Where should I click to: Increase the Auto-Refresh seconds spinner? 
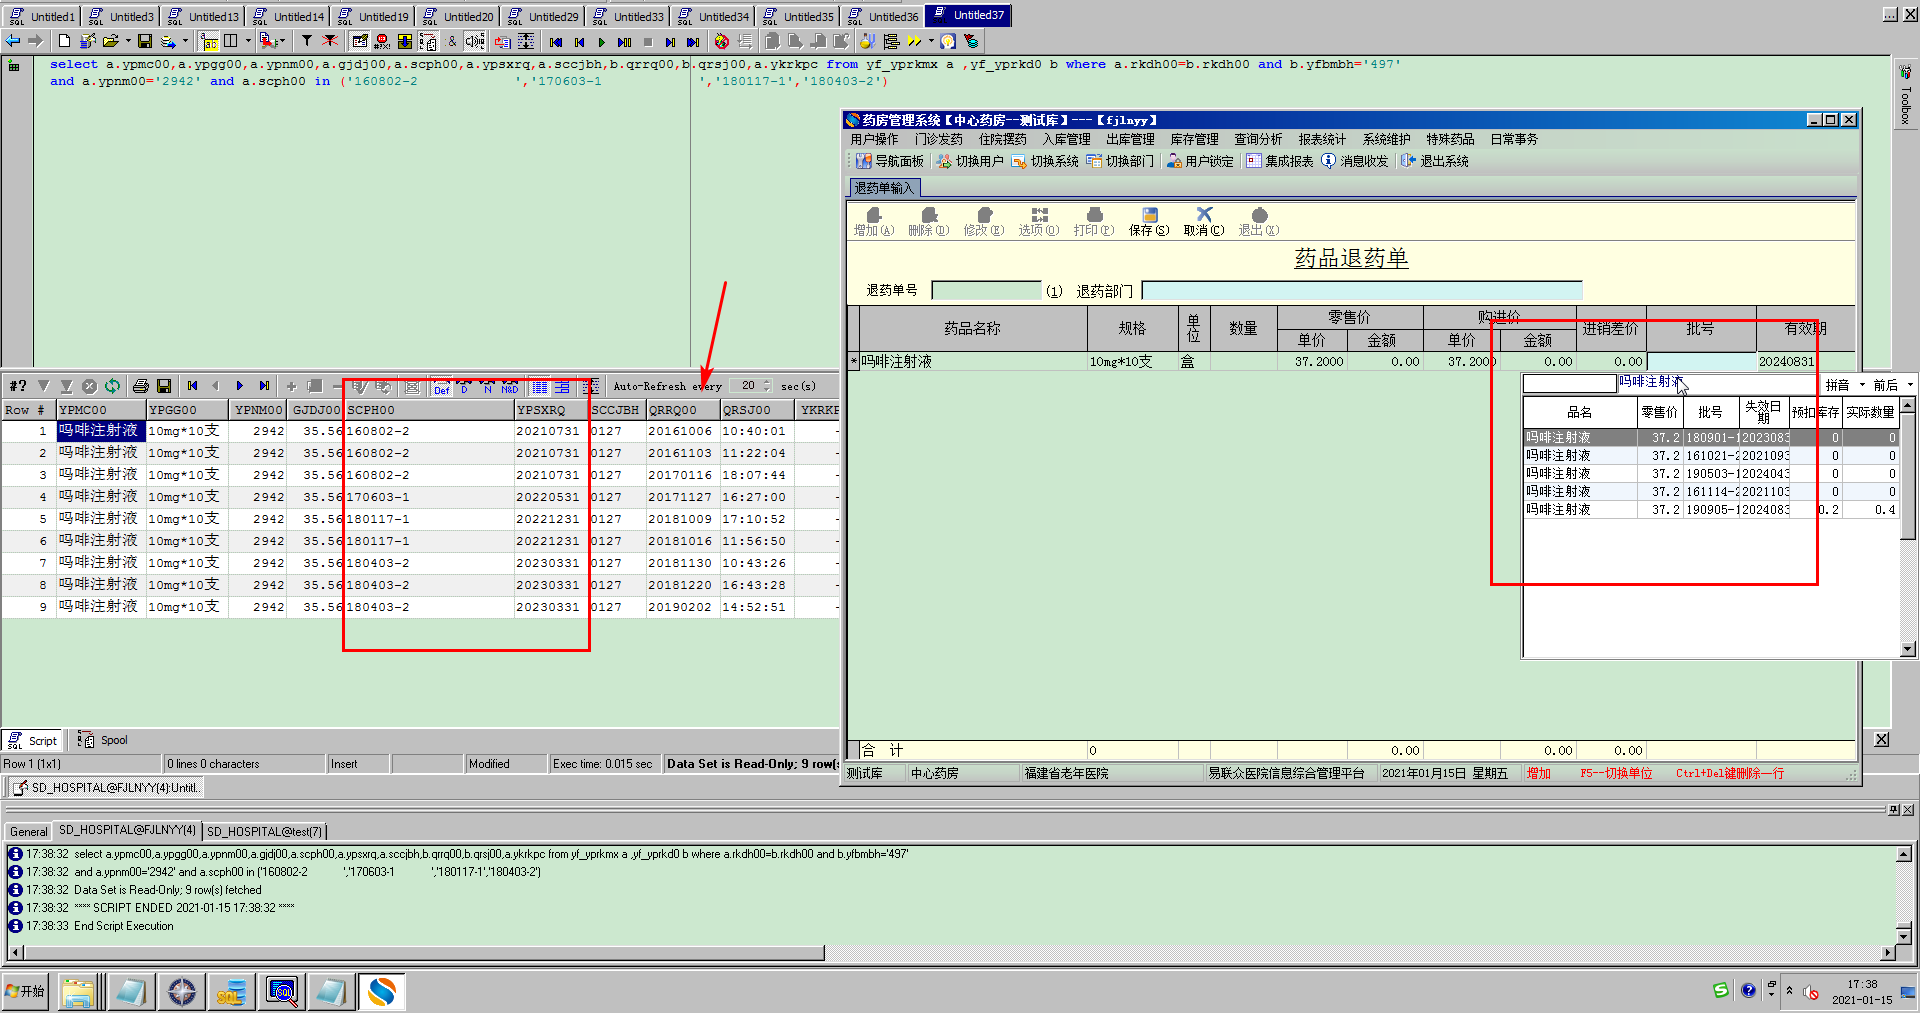[x=767, y=382]
